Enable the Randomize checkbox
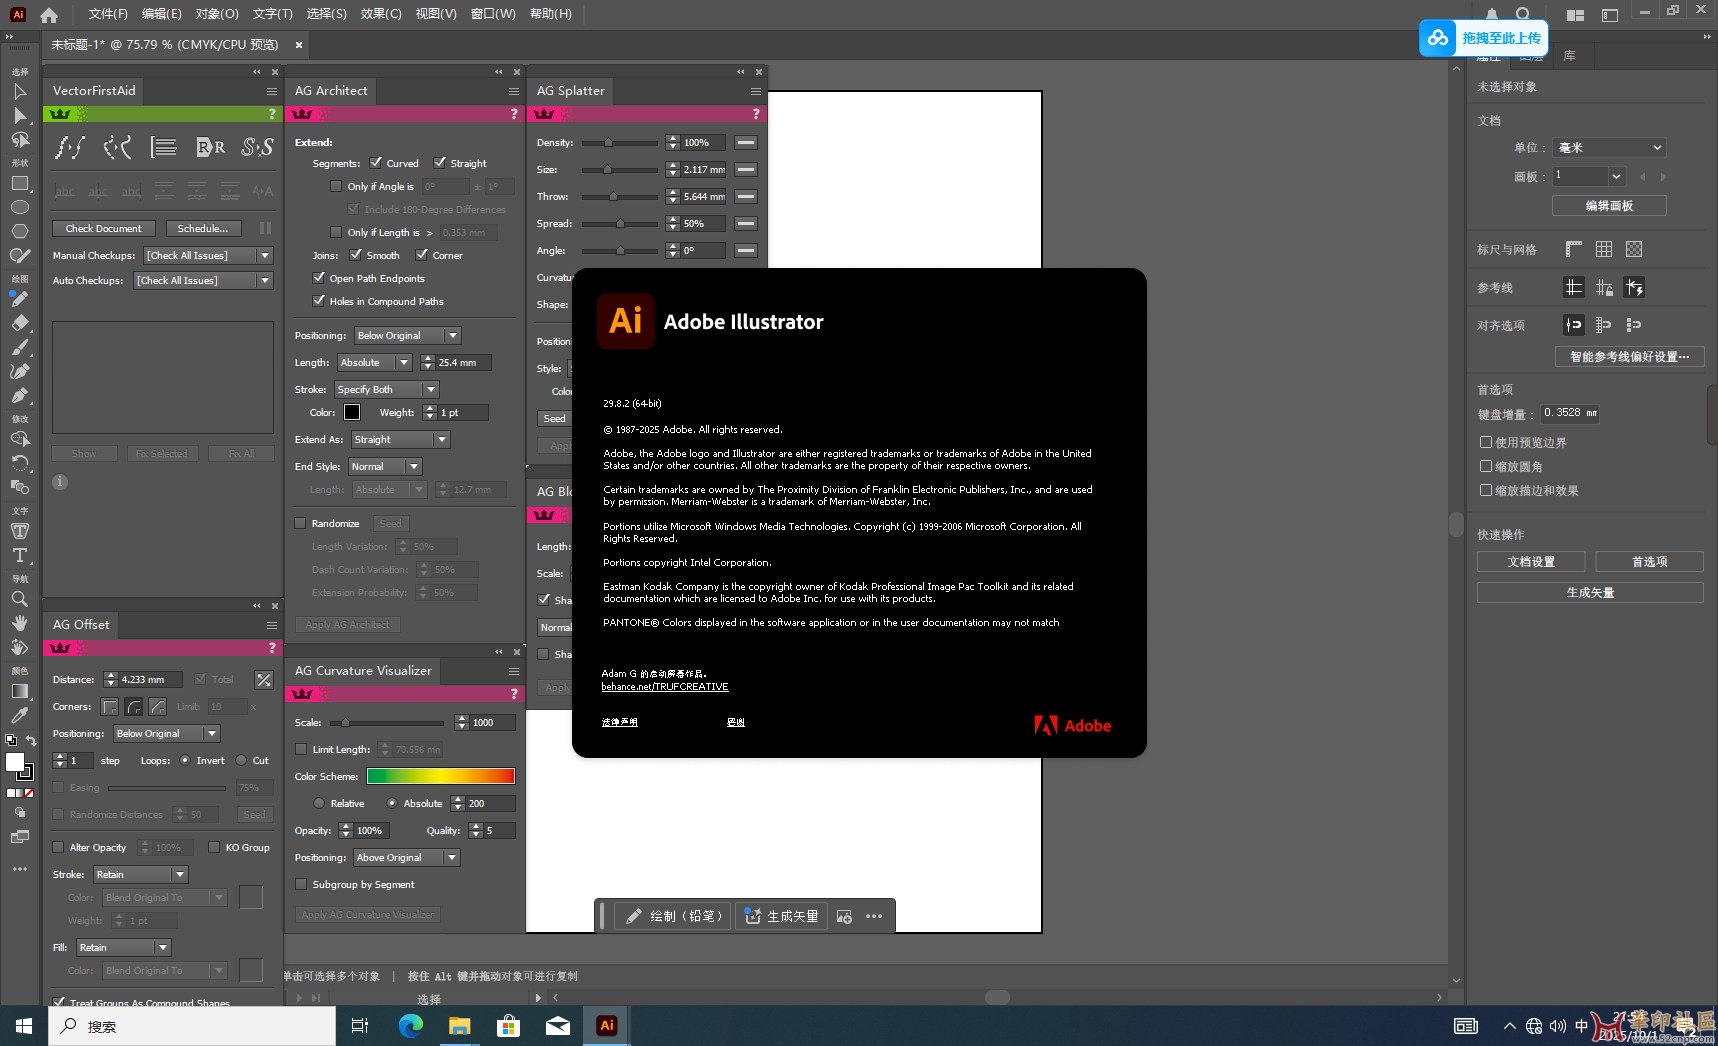Image resolution: width=1718 pixels, height=1046 pixels. click(300, 523)
